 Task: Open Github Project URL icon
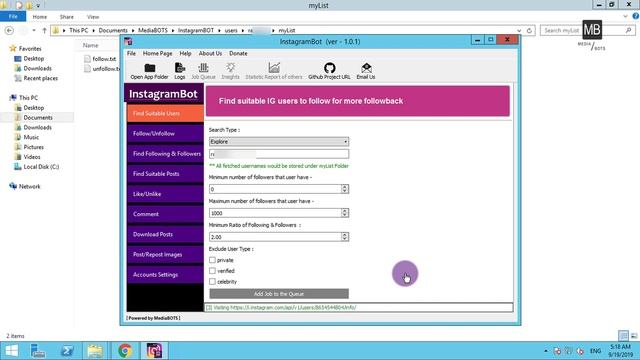tap(329, 71)
